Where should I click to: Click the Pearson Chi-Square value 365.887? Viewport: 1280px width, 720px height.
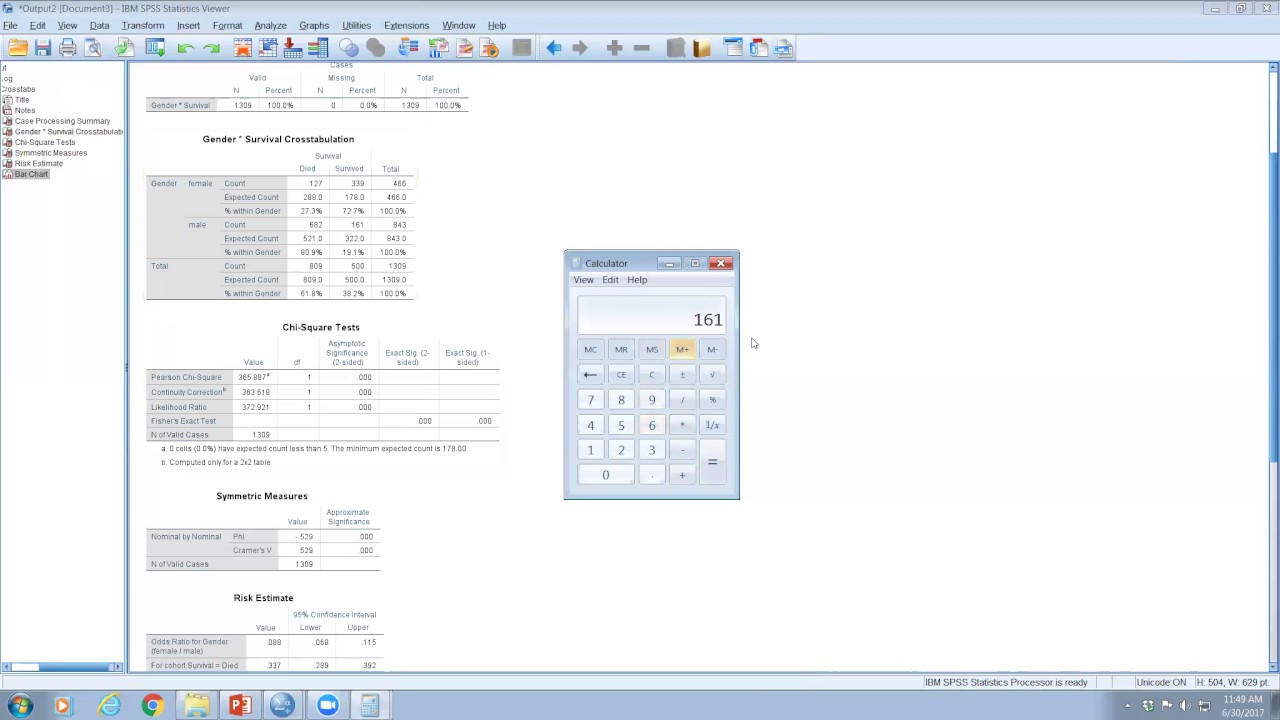253,377
